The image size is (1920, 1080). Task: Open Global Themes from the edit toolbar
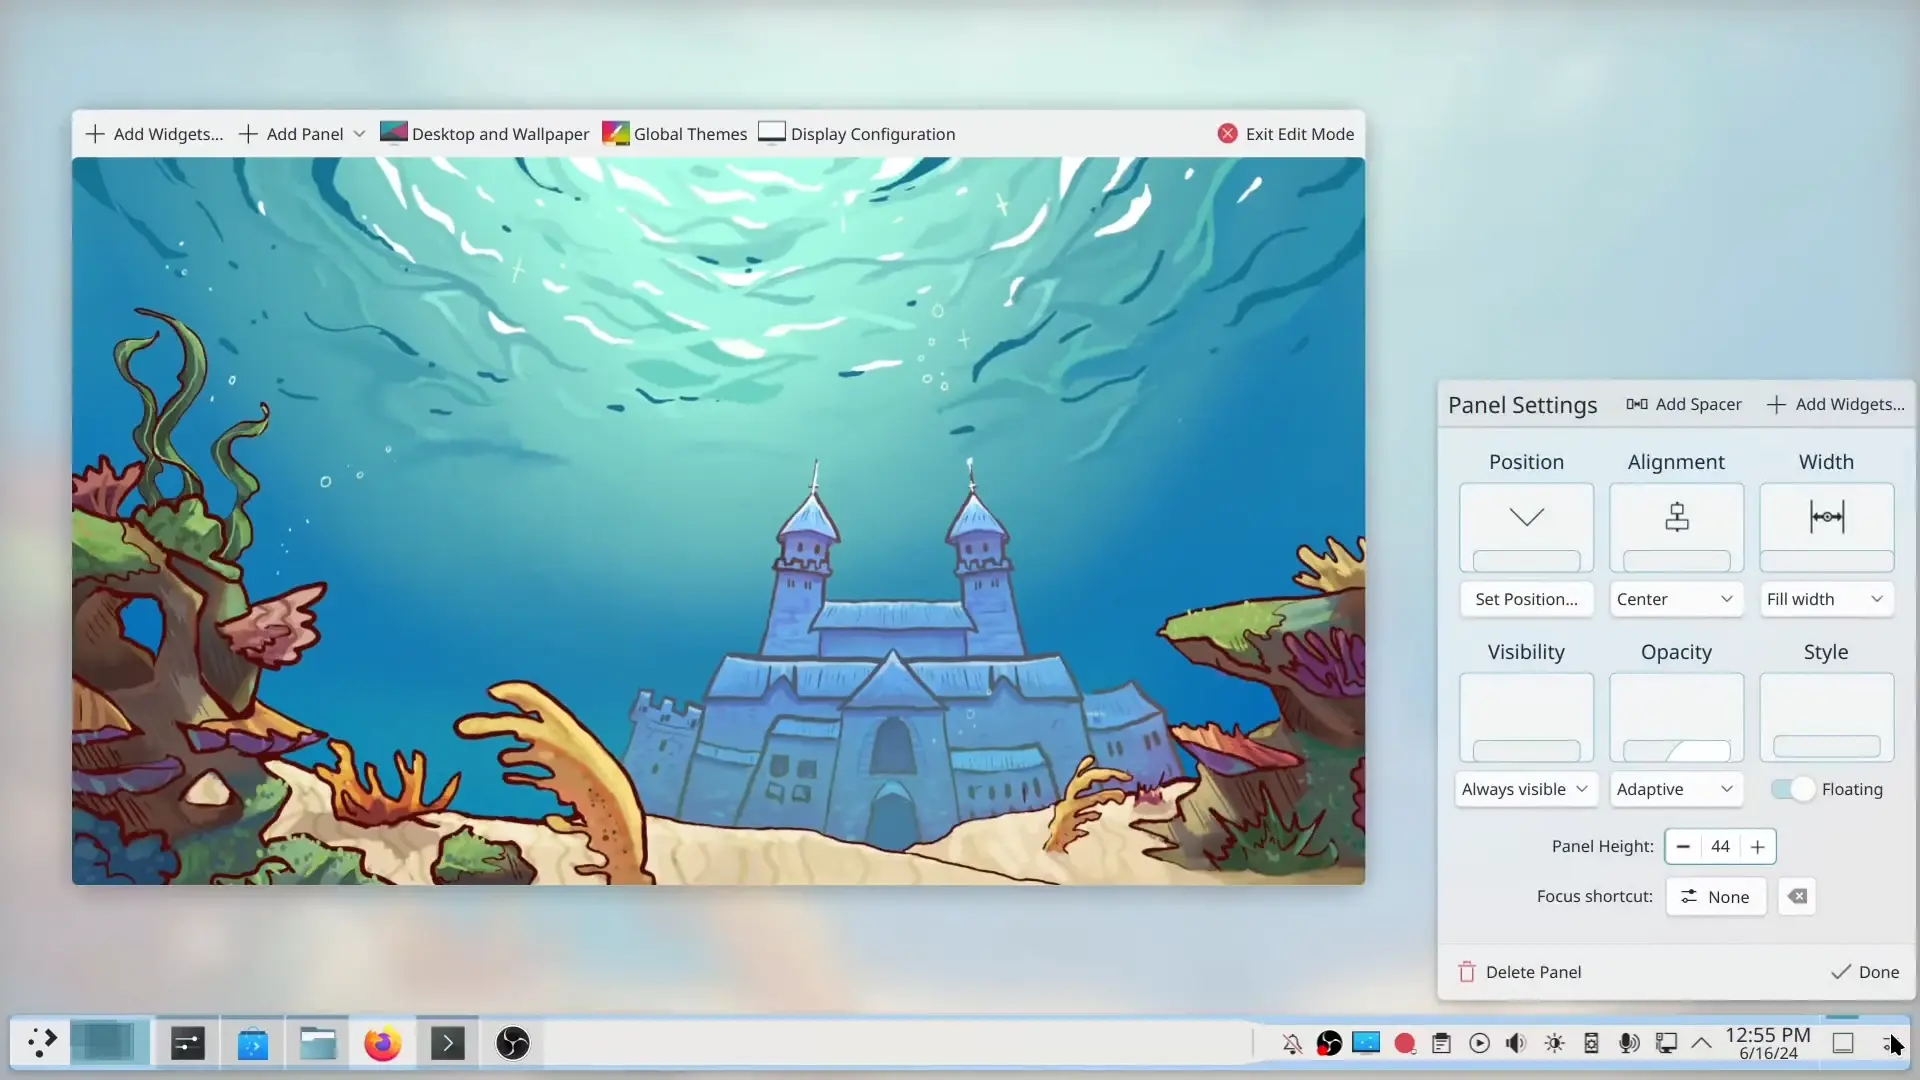(675, 134)
